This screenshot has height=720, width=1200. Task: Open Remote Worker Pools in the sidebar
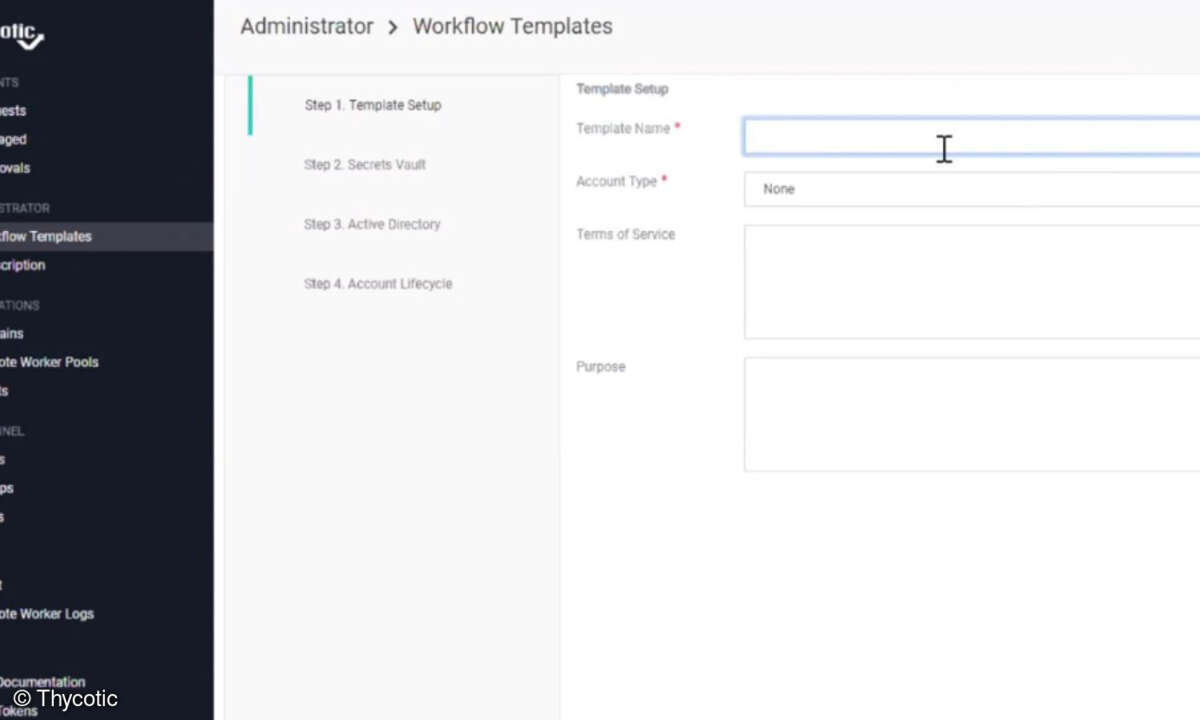[x=49, y=362]
